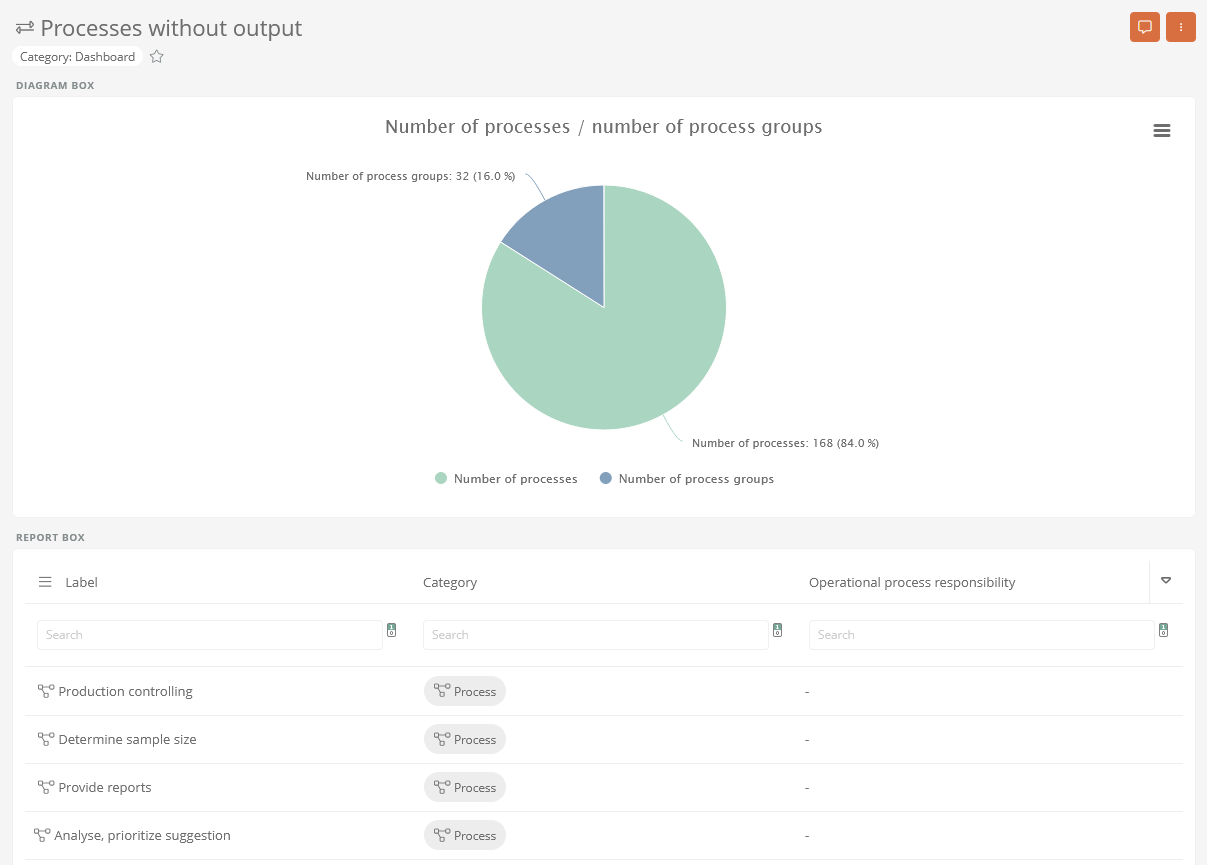
Task: Mark dashboard as favorite with star icon
Action: point(156,57)
